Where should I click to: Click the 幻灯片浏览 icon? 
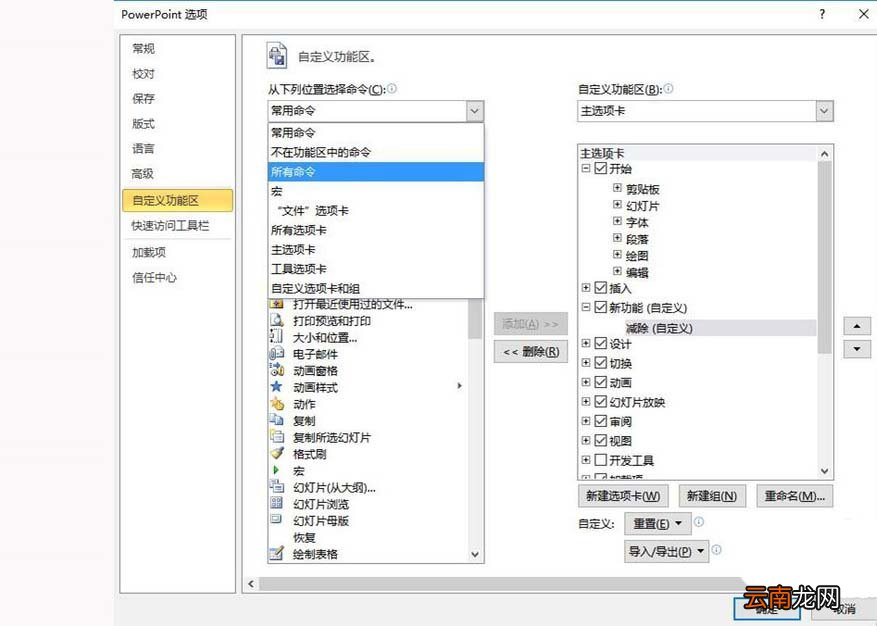click(276, 503)
